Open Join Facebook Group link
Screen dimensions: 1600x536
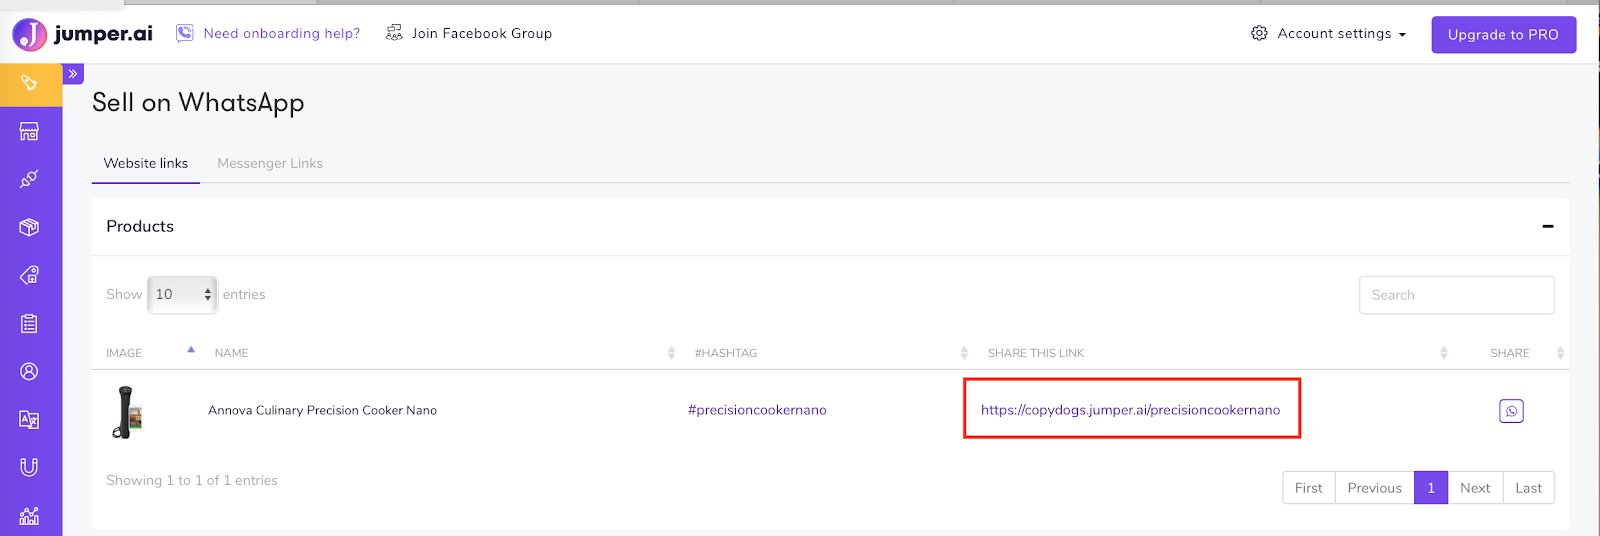pyautogui.click(x=482, y=33)
